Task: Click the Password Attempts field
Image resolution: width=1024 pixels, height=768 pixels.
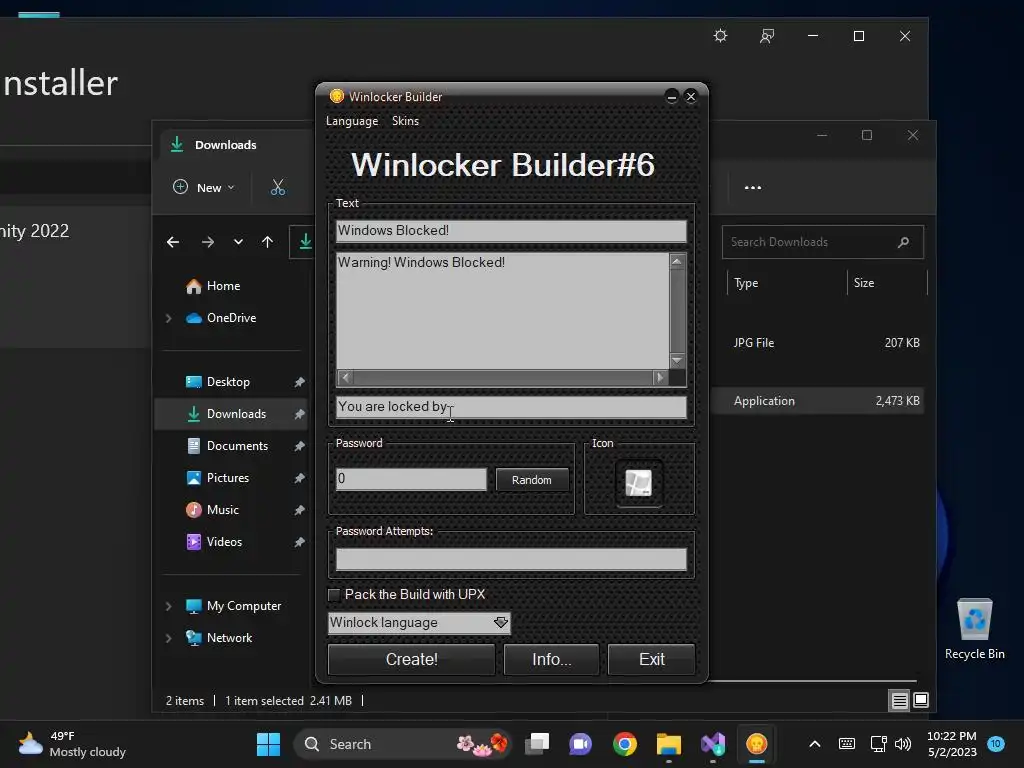Action: pyautogui.click(x=511, y=559)
